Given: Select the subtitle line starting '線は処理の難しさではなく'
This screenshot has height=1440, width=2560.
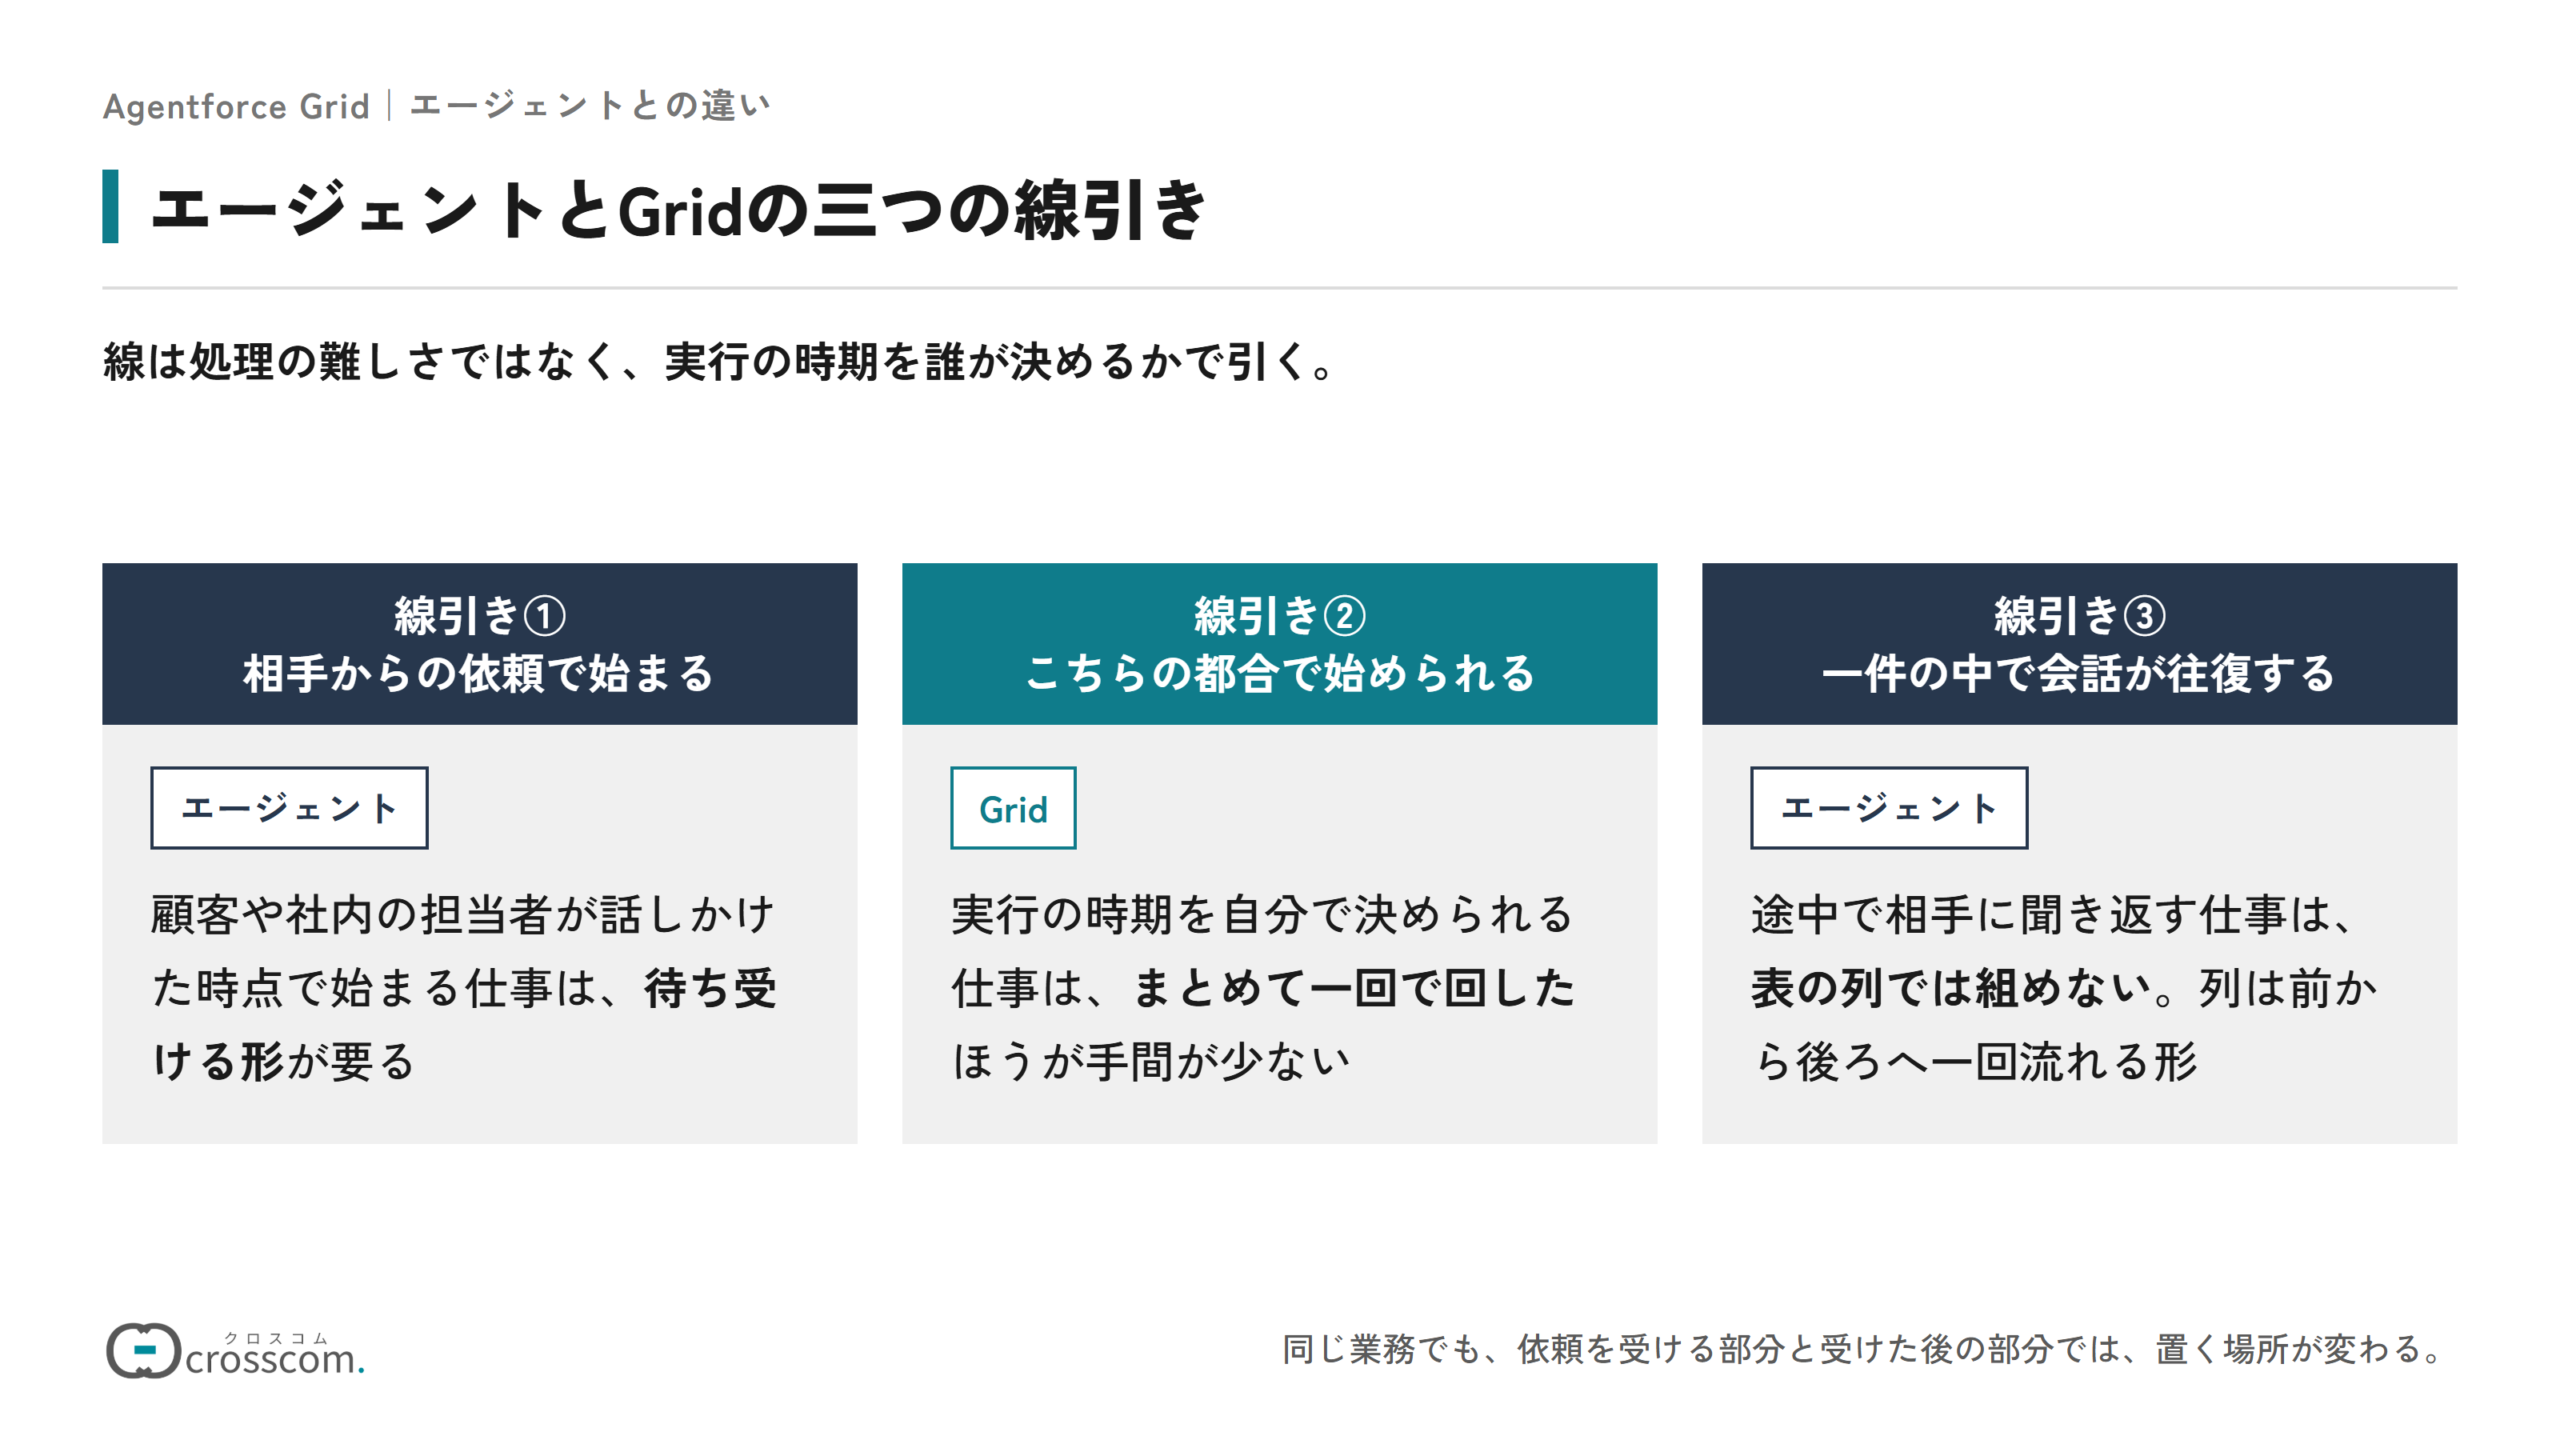Looking at the screenshot, I should [718, 361].
